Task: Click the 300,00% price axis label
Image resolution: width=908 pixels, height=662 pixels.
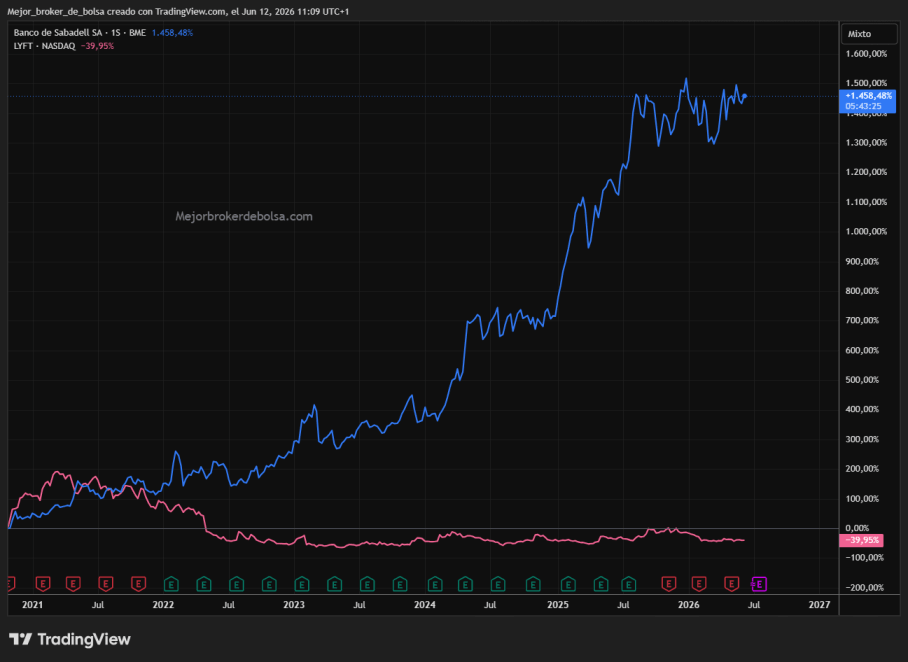Action: click(x=862, y=440)
